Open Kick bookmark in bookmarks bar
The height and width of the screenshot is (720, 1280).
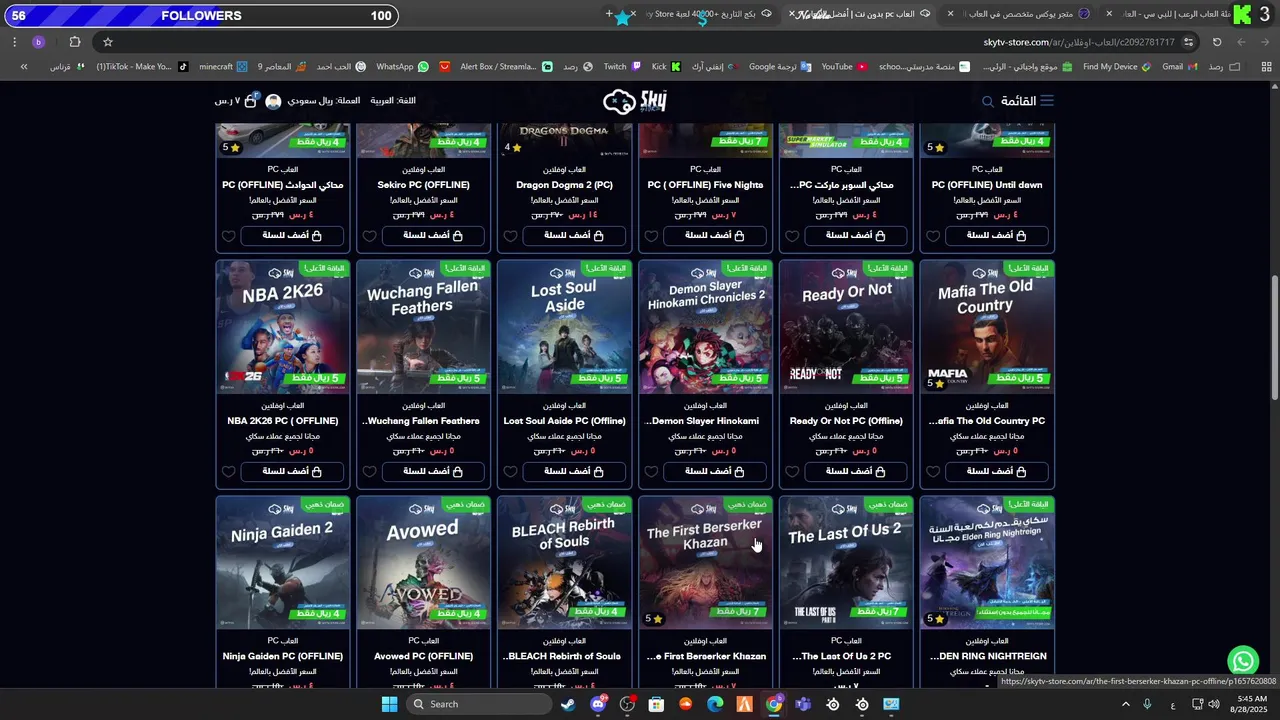[666, 67]
